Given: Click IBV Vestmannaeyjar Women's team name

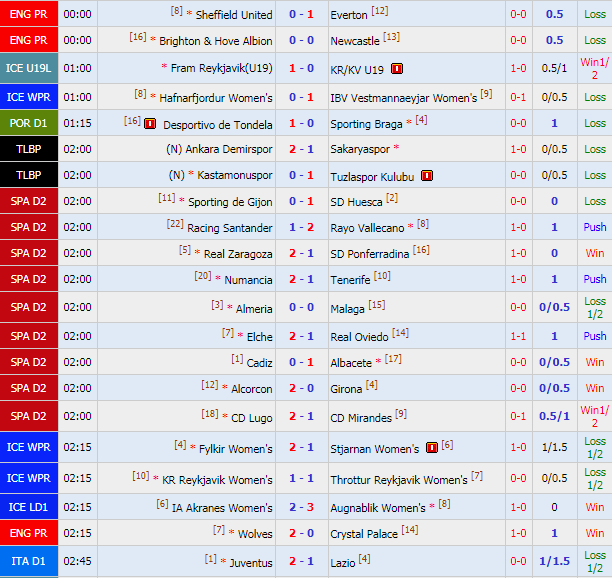Looking at the screenshot, I should (x=404, y=98).
